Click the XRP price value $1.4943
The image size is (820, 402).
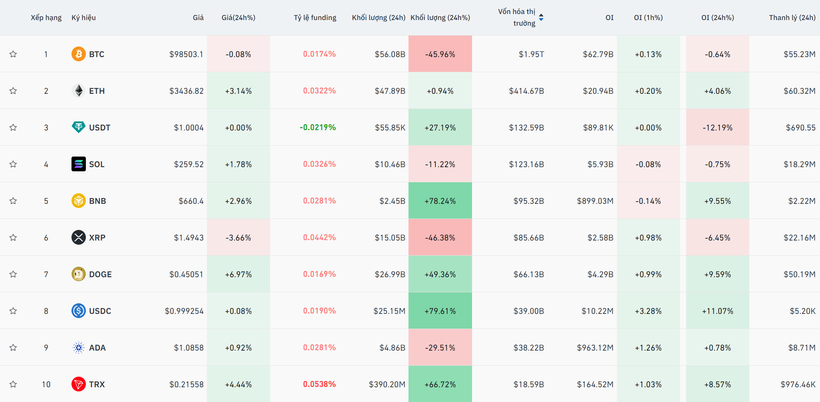(x=187, y=238)
